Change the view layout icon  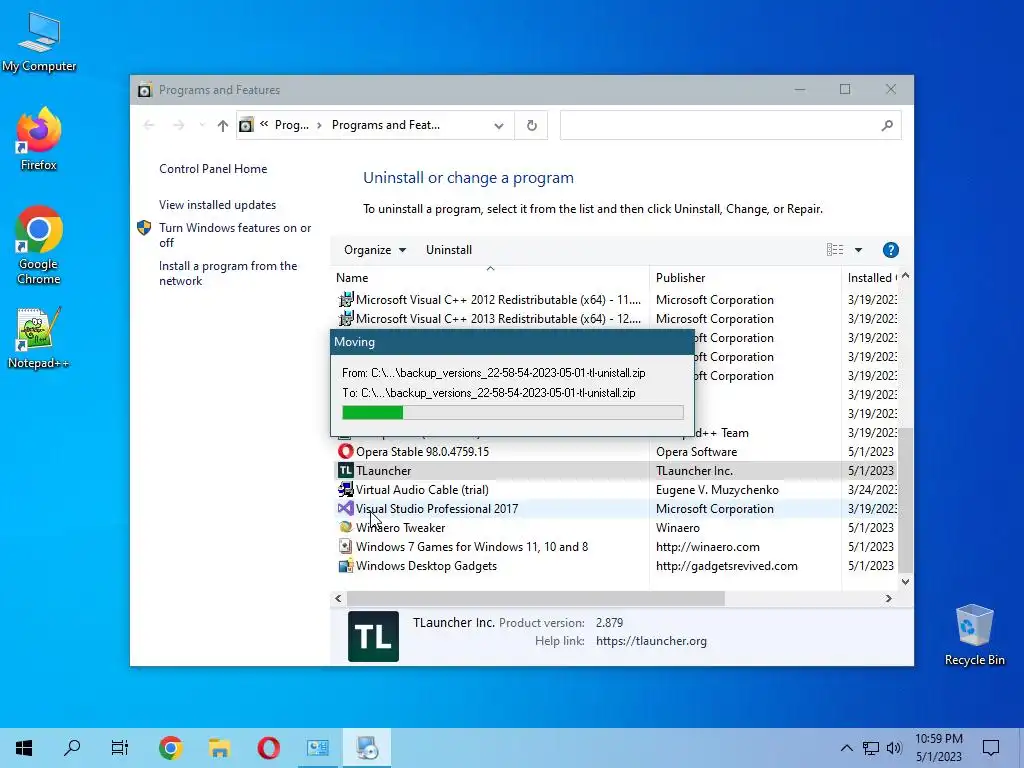tap(835, 249)
